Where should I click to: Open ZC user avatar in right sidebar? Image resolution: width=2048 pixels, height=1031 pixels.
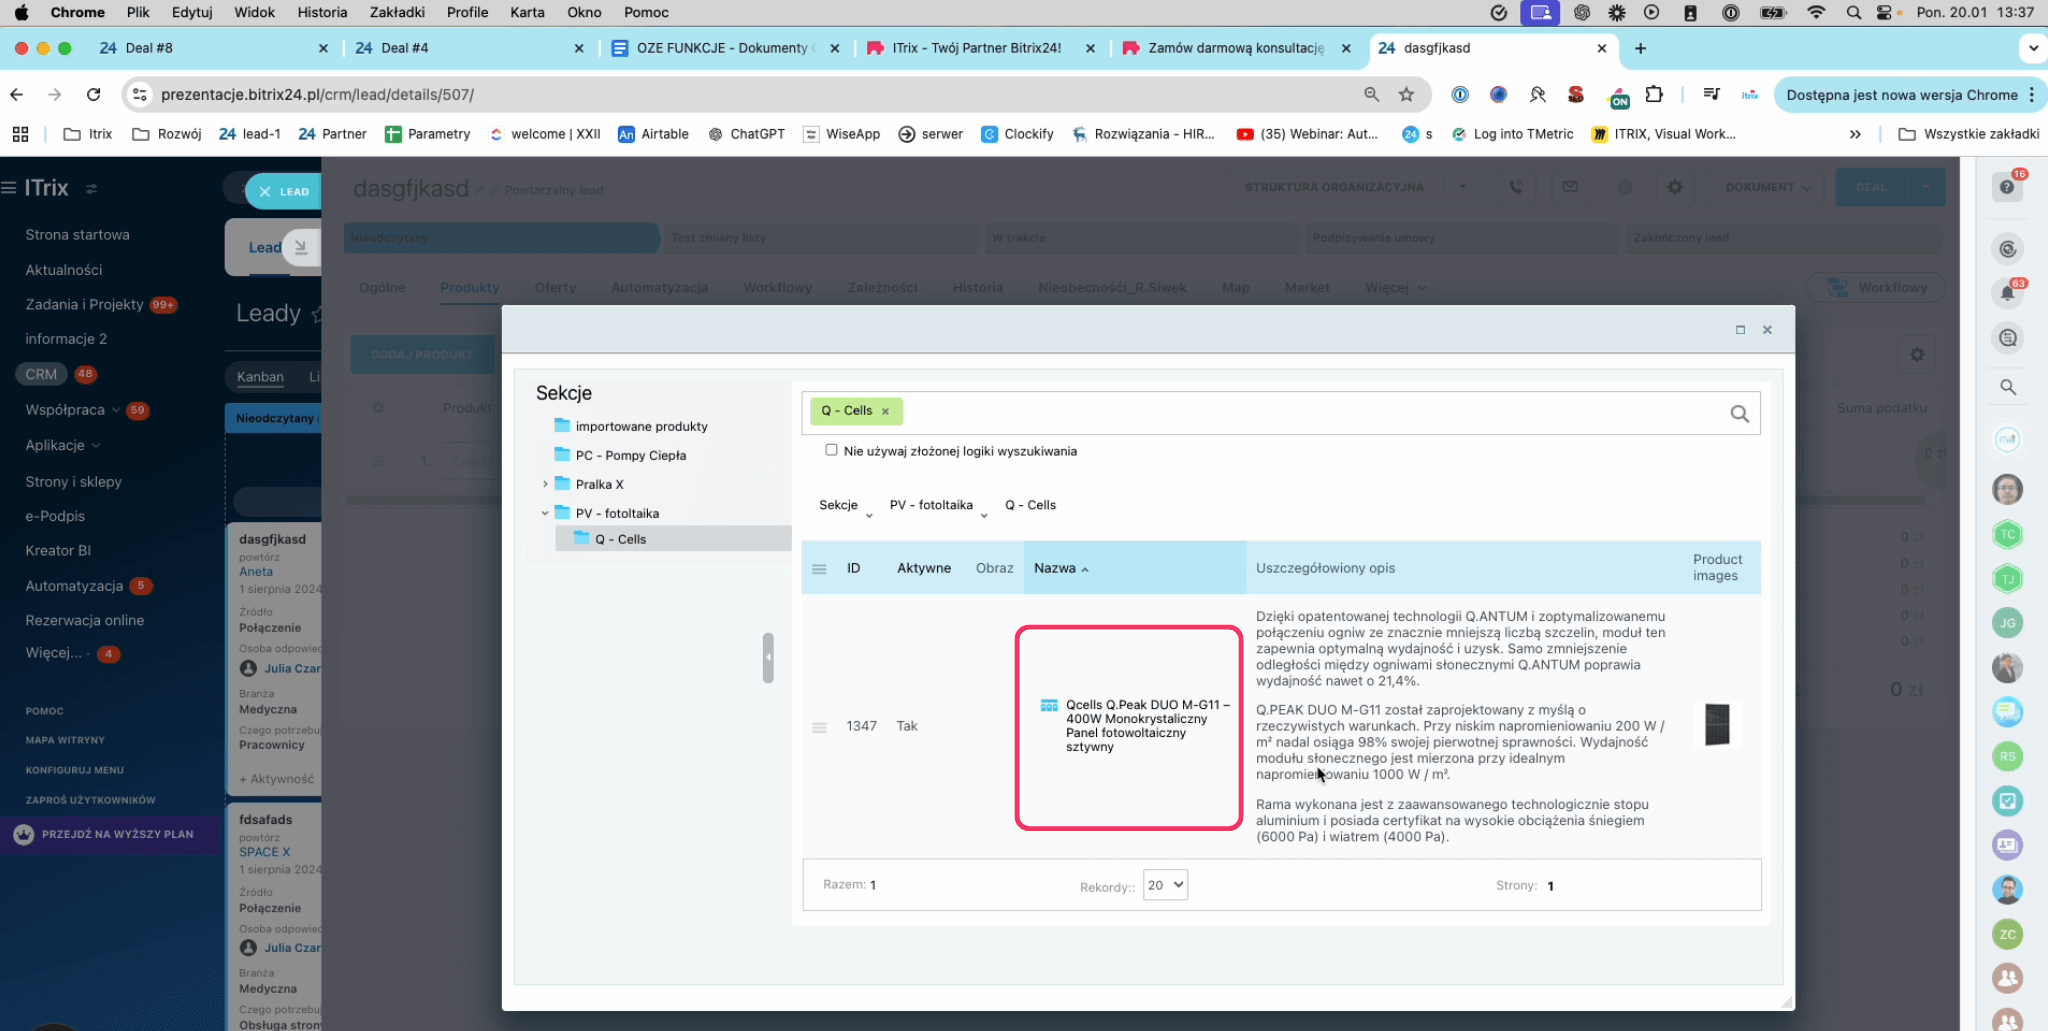pos(2007,934)
